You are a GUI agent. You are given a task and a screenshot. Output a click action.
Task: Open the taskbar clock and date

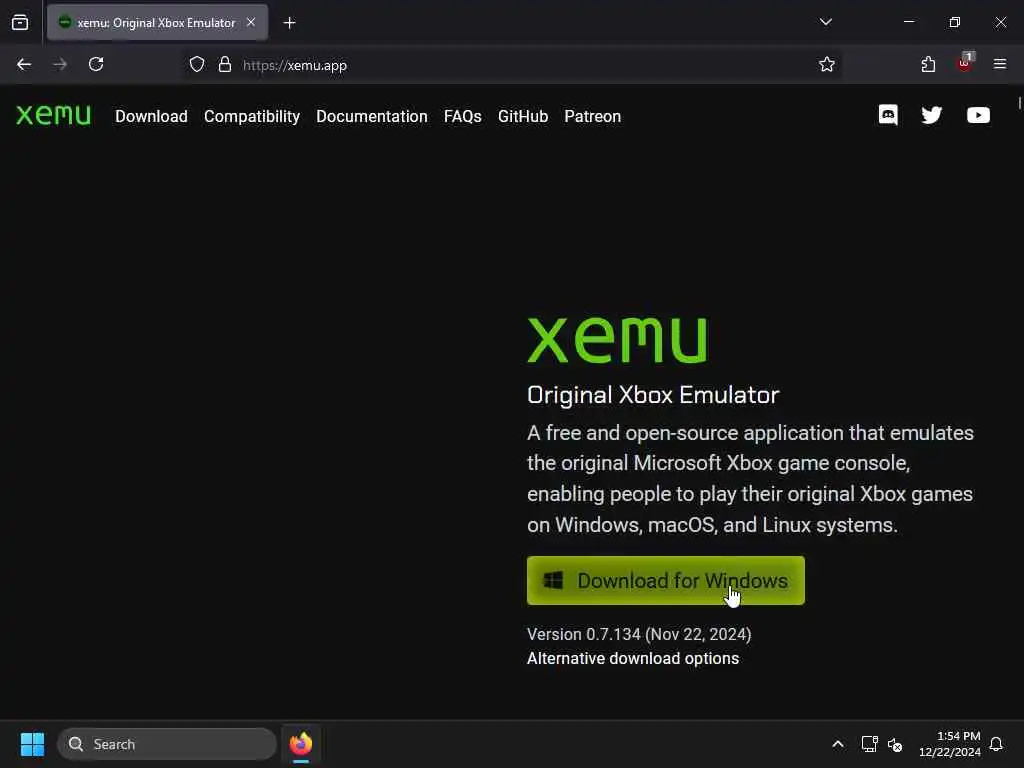tap(950, 744)
